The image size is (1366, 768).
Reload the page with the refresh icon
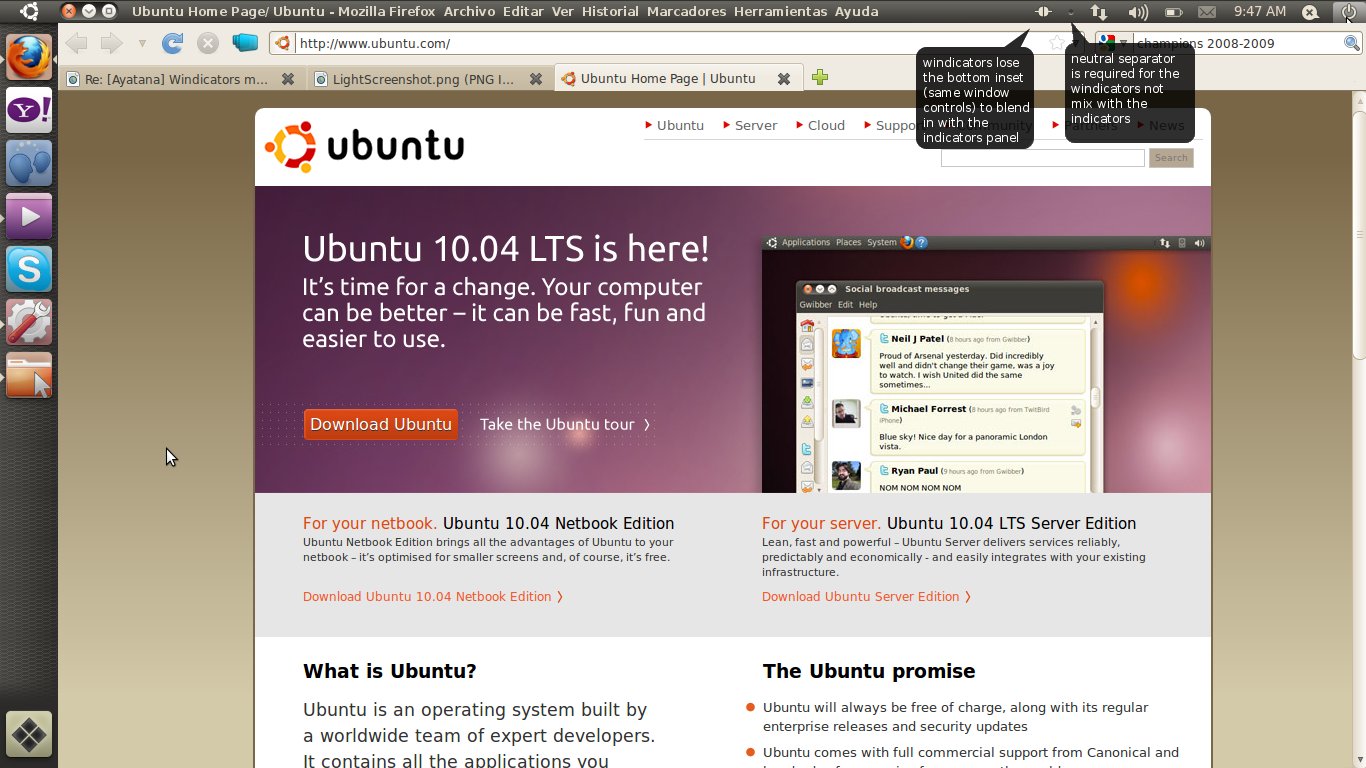[x=172, y=43]
